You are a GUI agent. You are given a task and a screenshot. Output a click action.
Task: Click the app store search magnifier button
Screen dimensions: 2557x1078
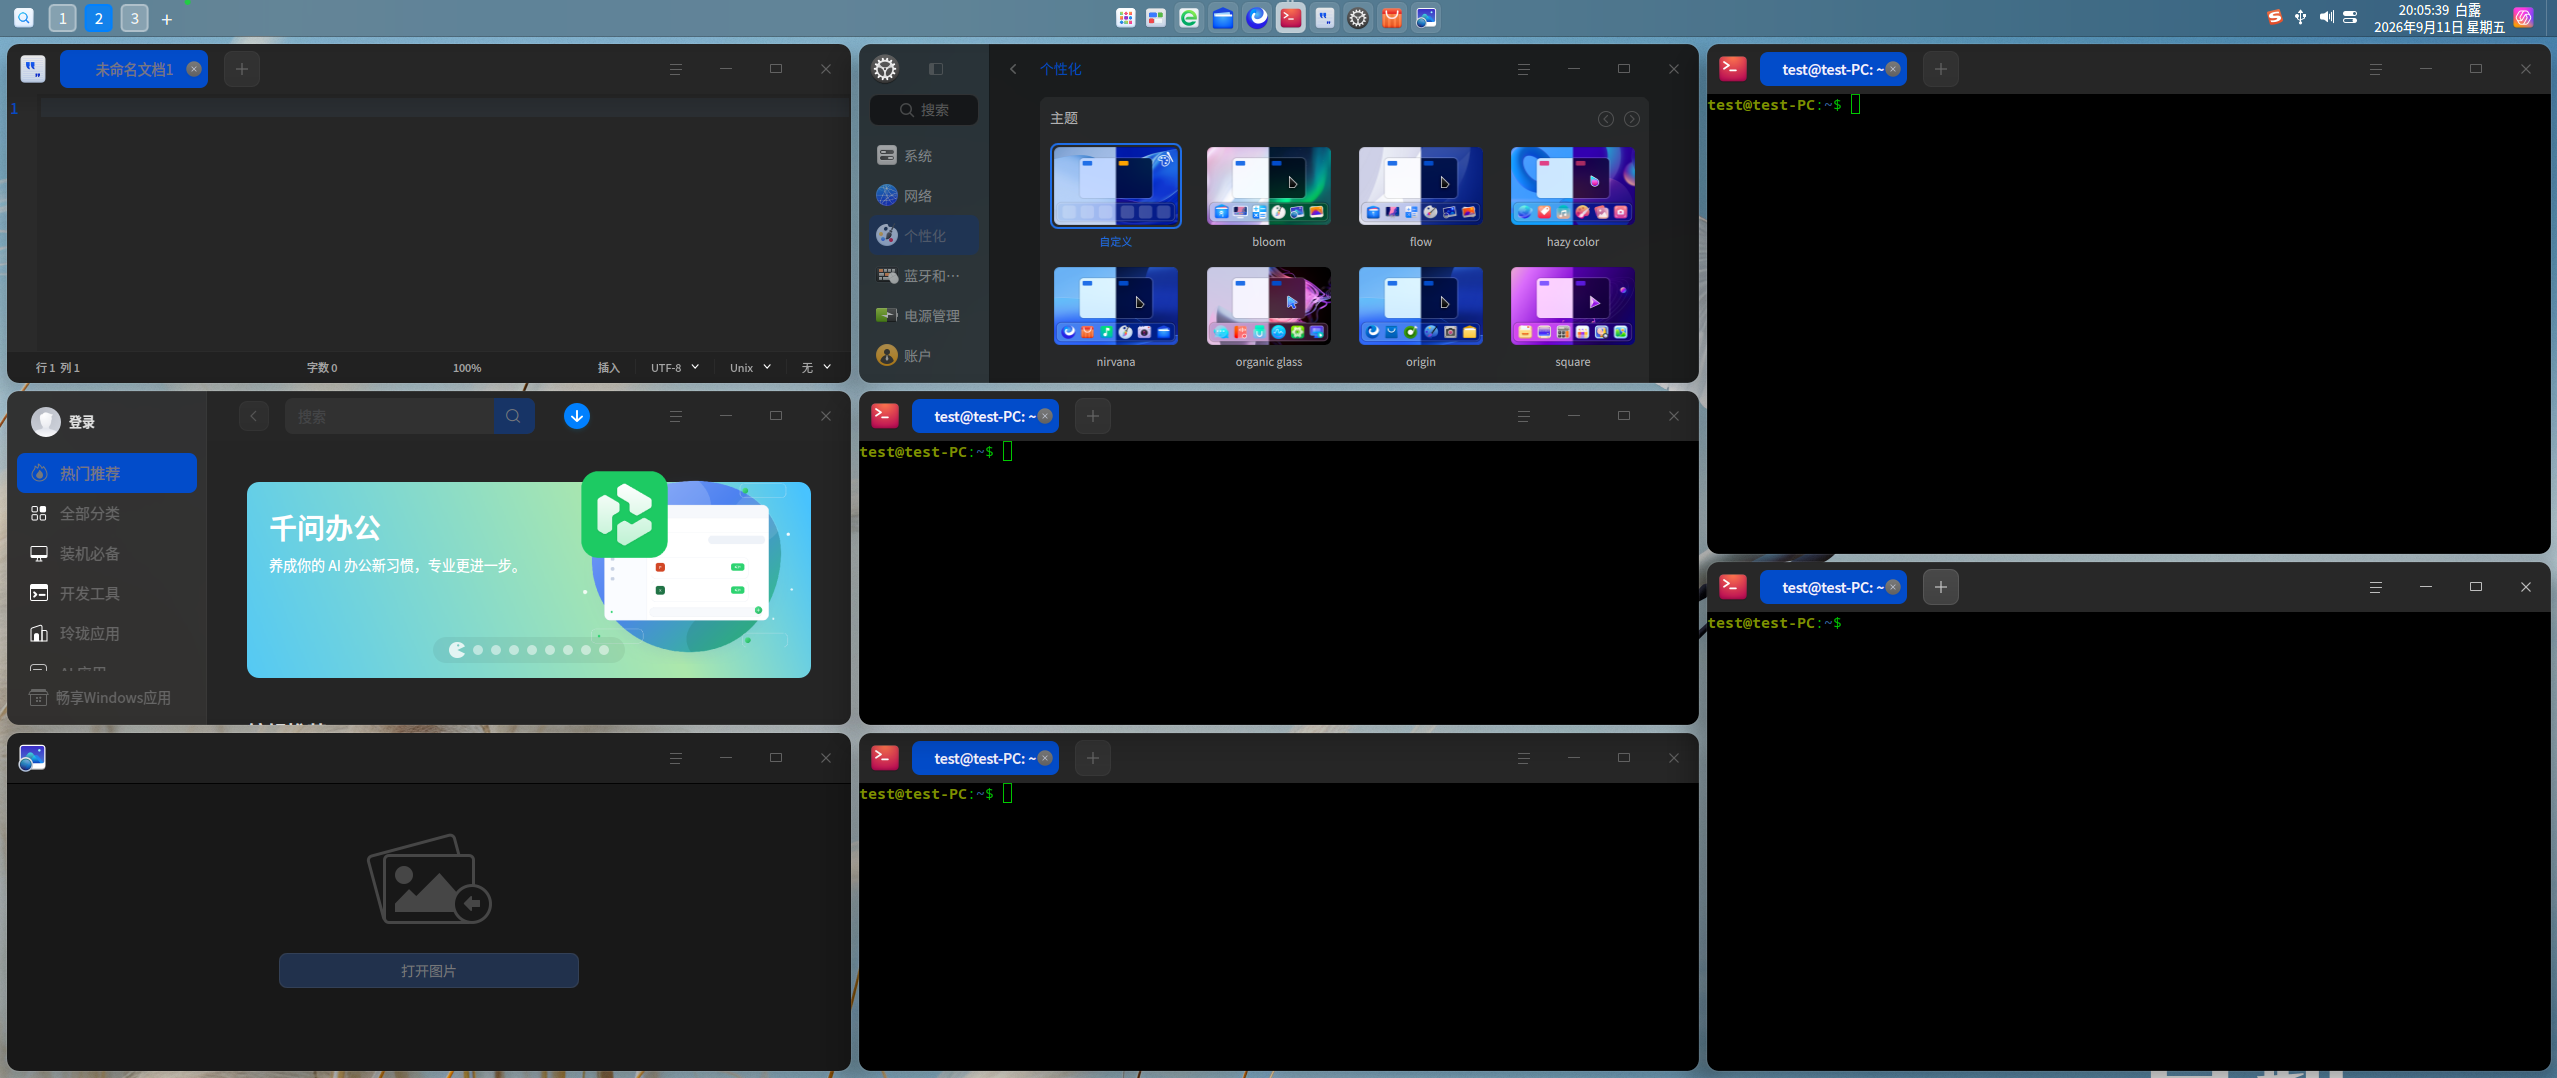[x=513, y=416]
